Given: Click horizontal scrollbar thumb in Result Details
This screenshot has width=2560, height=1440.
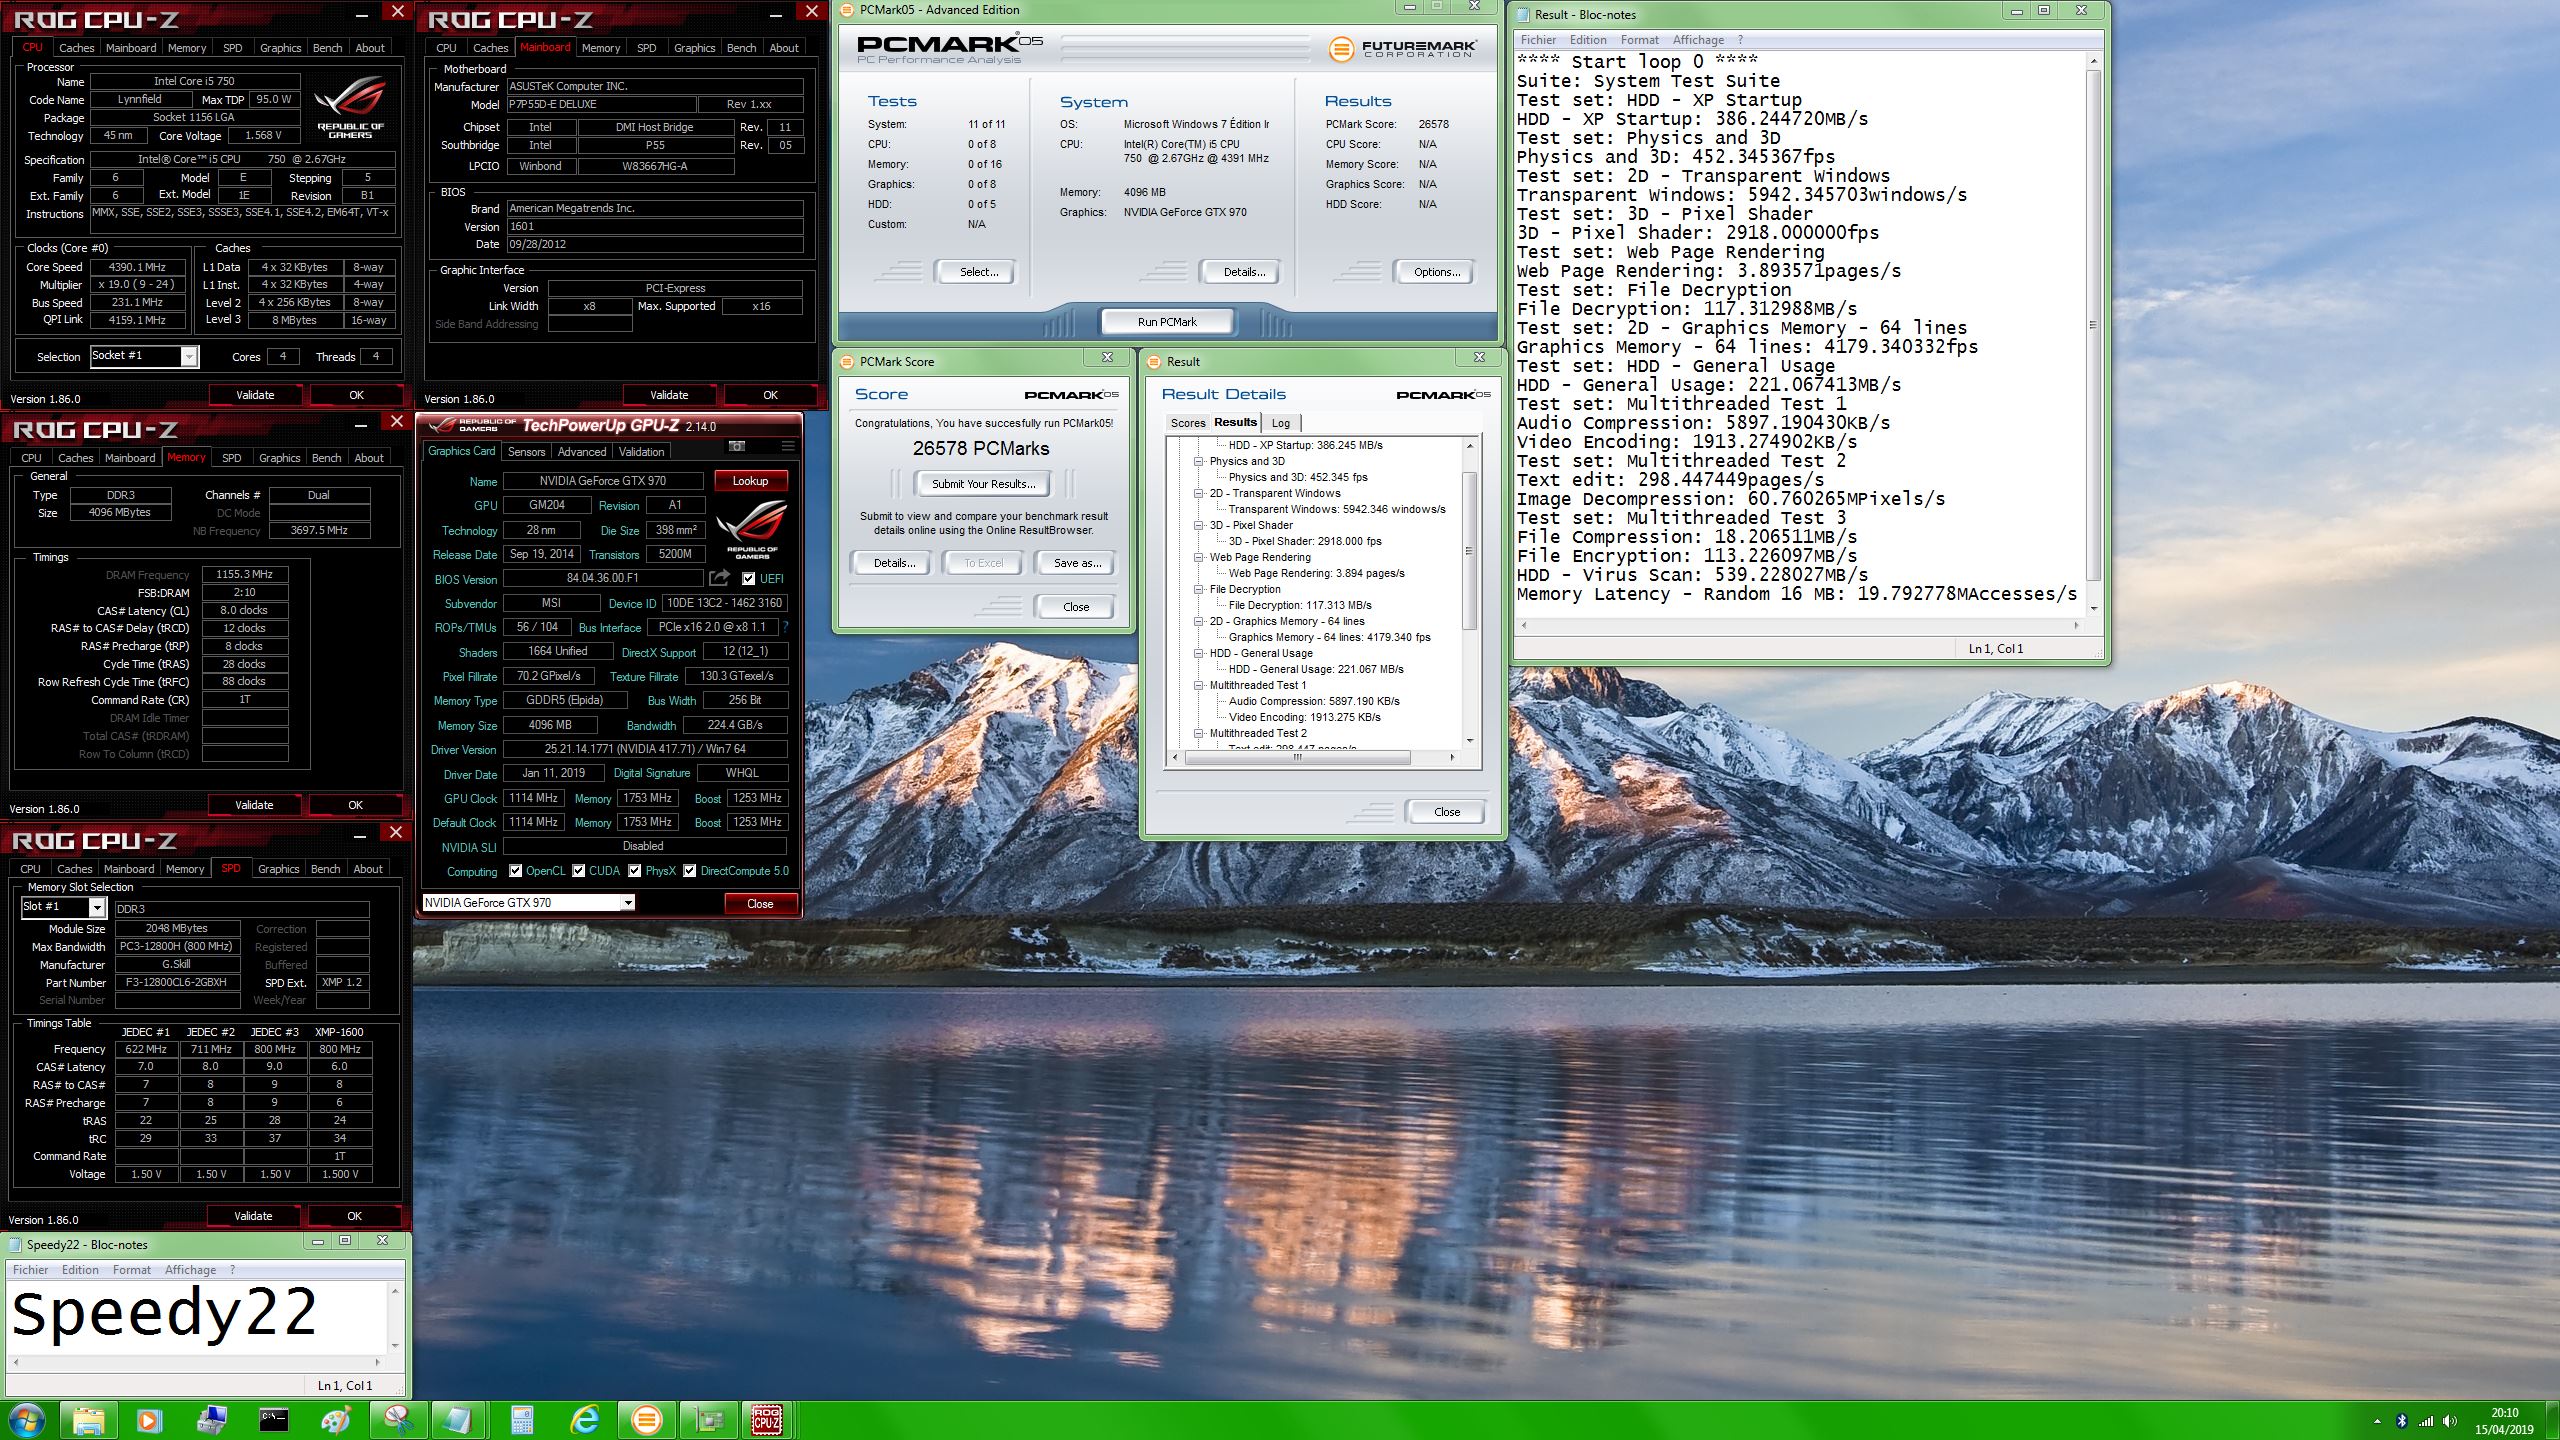Looking at the screenshot, I should [x=1297, y=758].
